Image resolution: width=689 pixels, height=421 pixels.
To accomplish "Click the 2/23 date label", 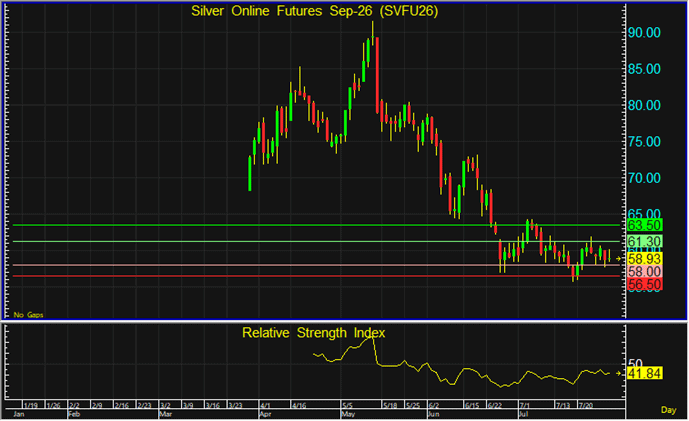I will point(145,405).
